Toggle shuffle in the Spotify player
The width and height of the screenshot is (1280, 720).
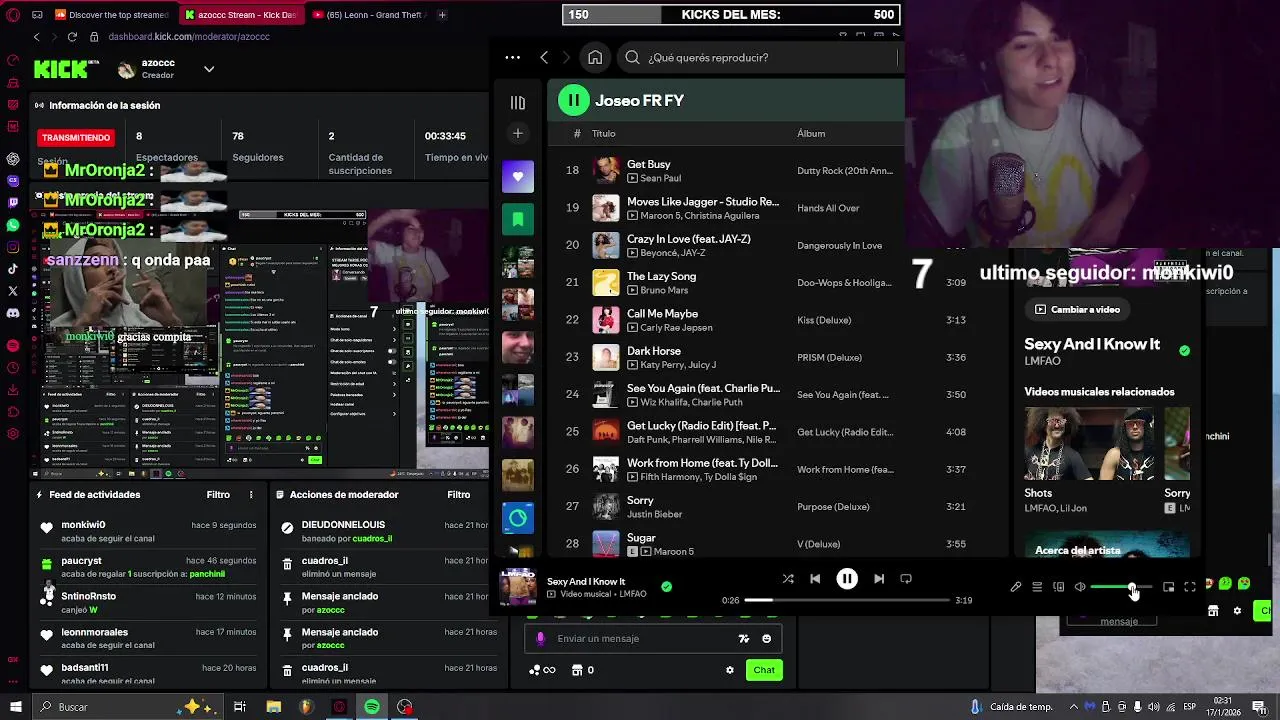[x=788, y=579]
